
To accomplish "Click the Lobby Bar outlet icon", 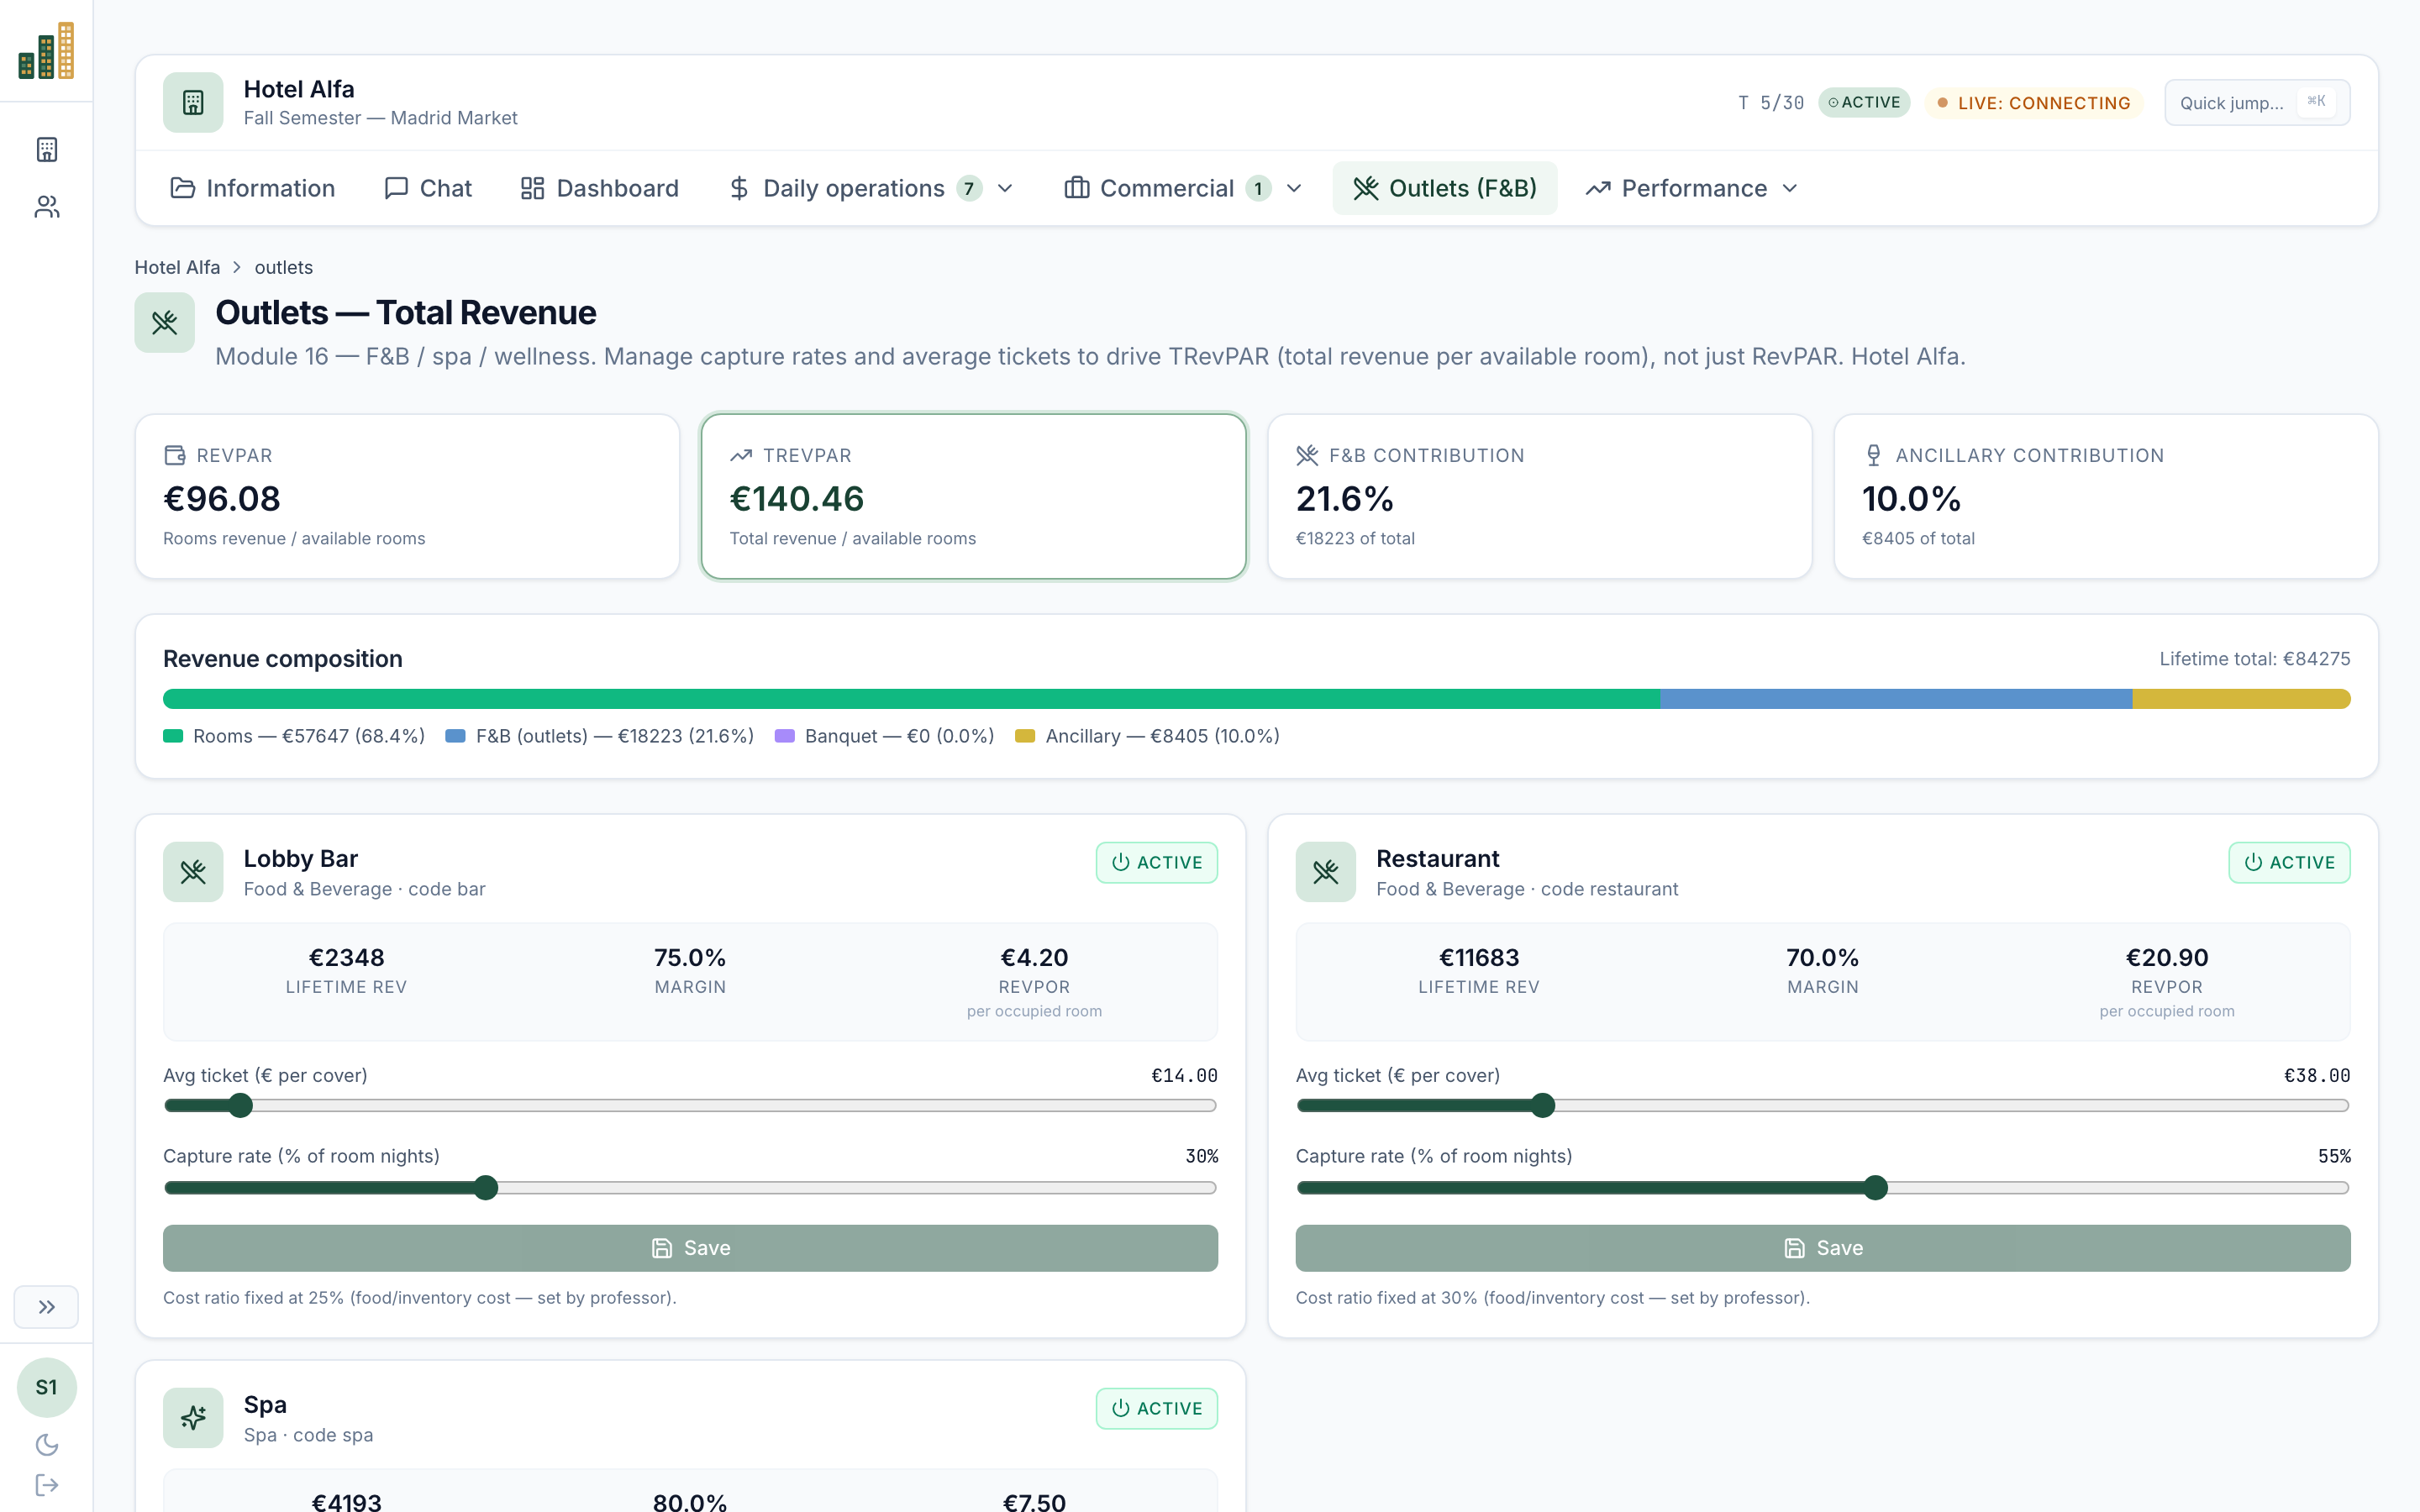I will [193, 872].
